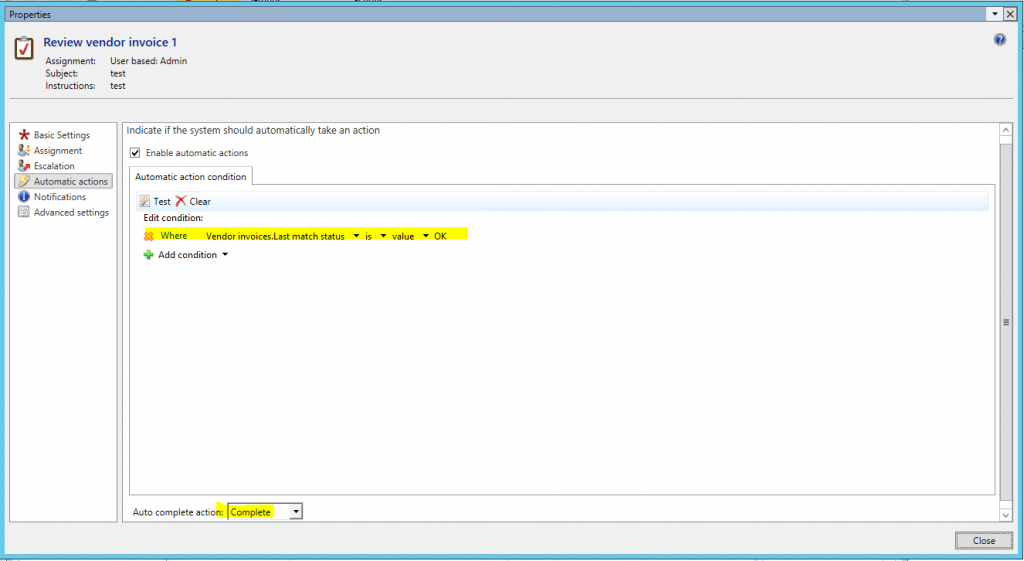
Task: Open the 'value' type dropdown
Action: pos(425,236)
